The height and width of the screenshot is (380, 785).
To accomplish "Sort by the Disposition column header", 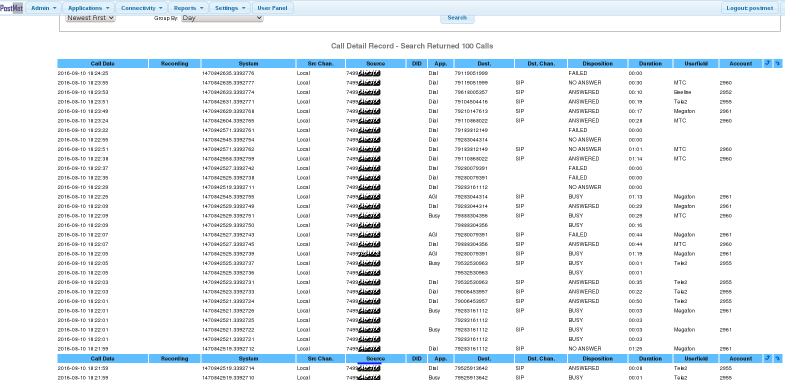I will click(x=598, y=64).
